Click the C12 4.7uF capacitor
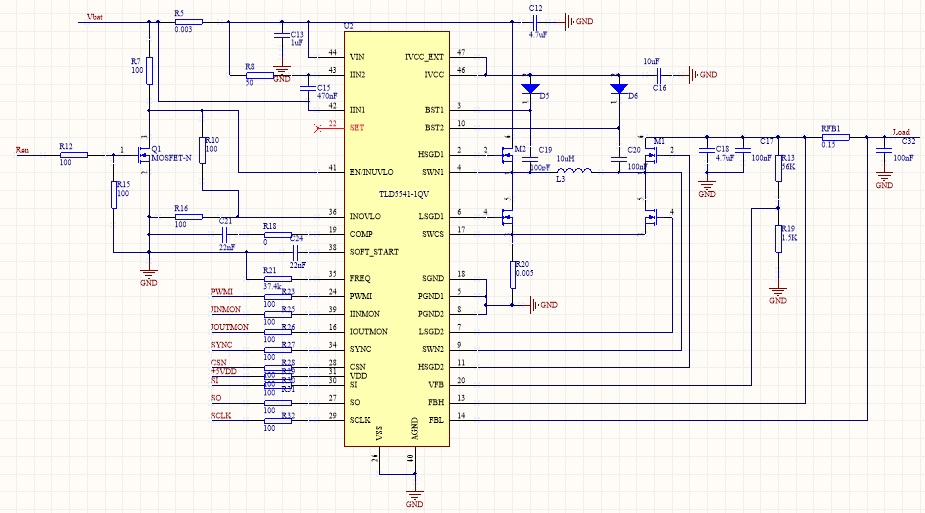The height and width of the screenshot is (513, 925). pos(534,22)
